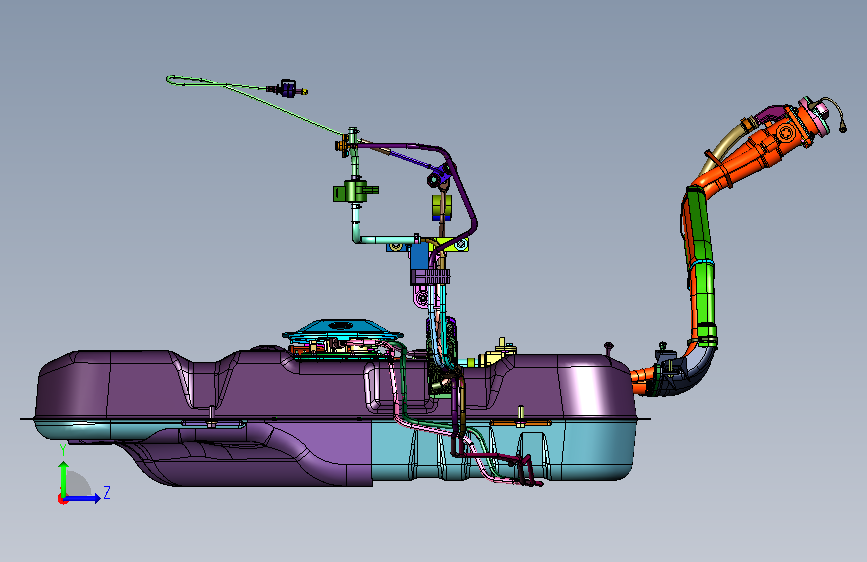Click the 'Y' axis label
This screenshot has height=562, width=867.
pos(63,450)
